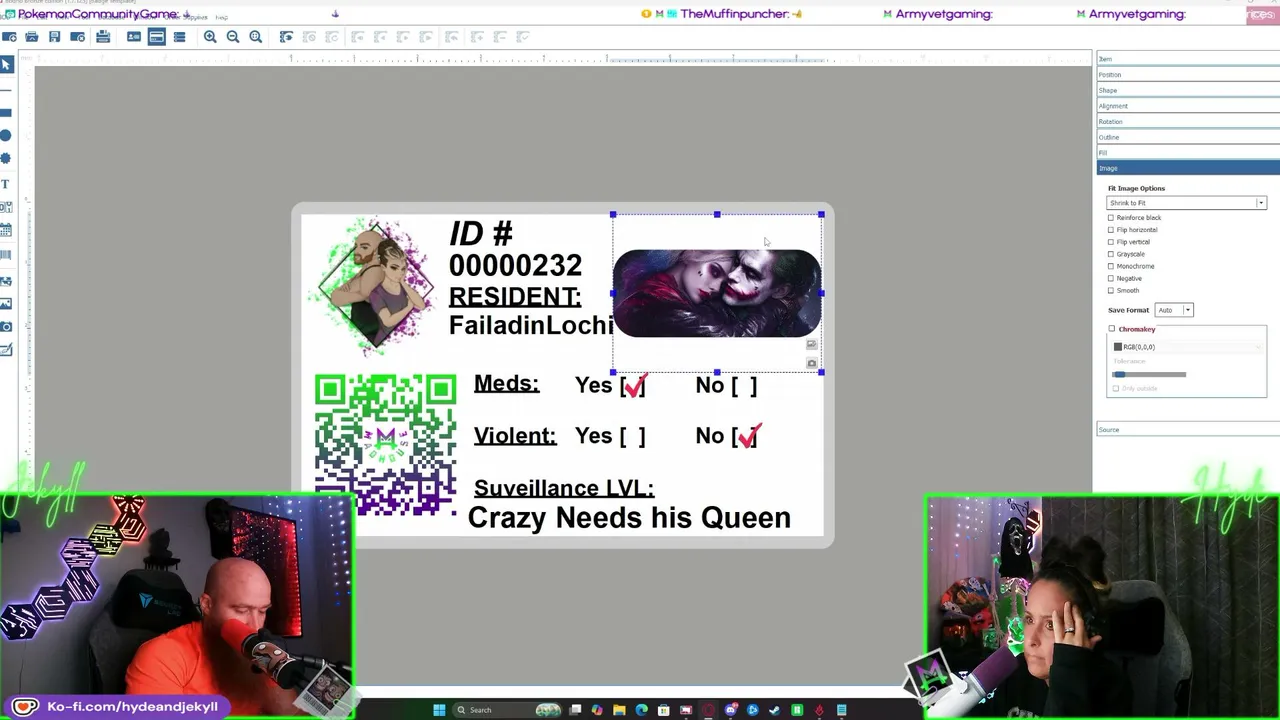Expand the Rotation properties section
This screenshot has height=720, width=1280.
[1188, 122]
